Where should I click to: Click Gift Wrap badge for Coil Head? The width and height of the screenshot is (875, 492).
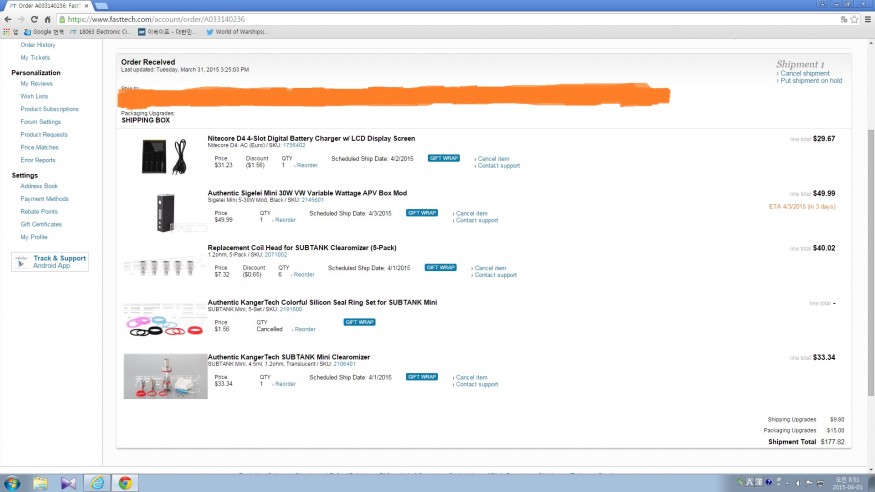pyautogui.click(x=441, y=268)
